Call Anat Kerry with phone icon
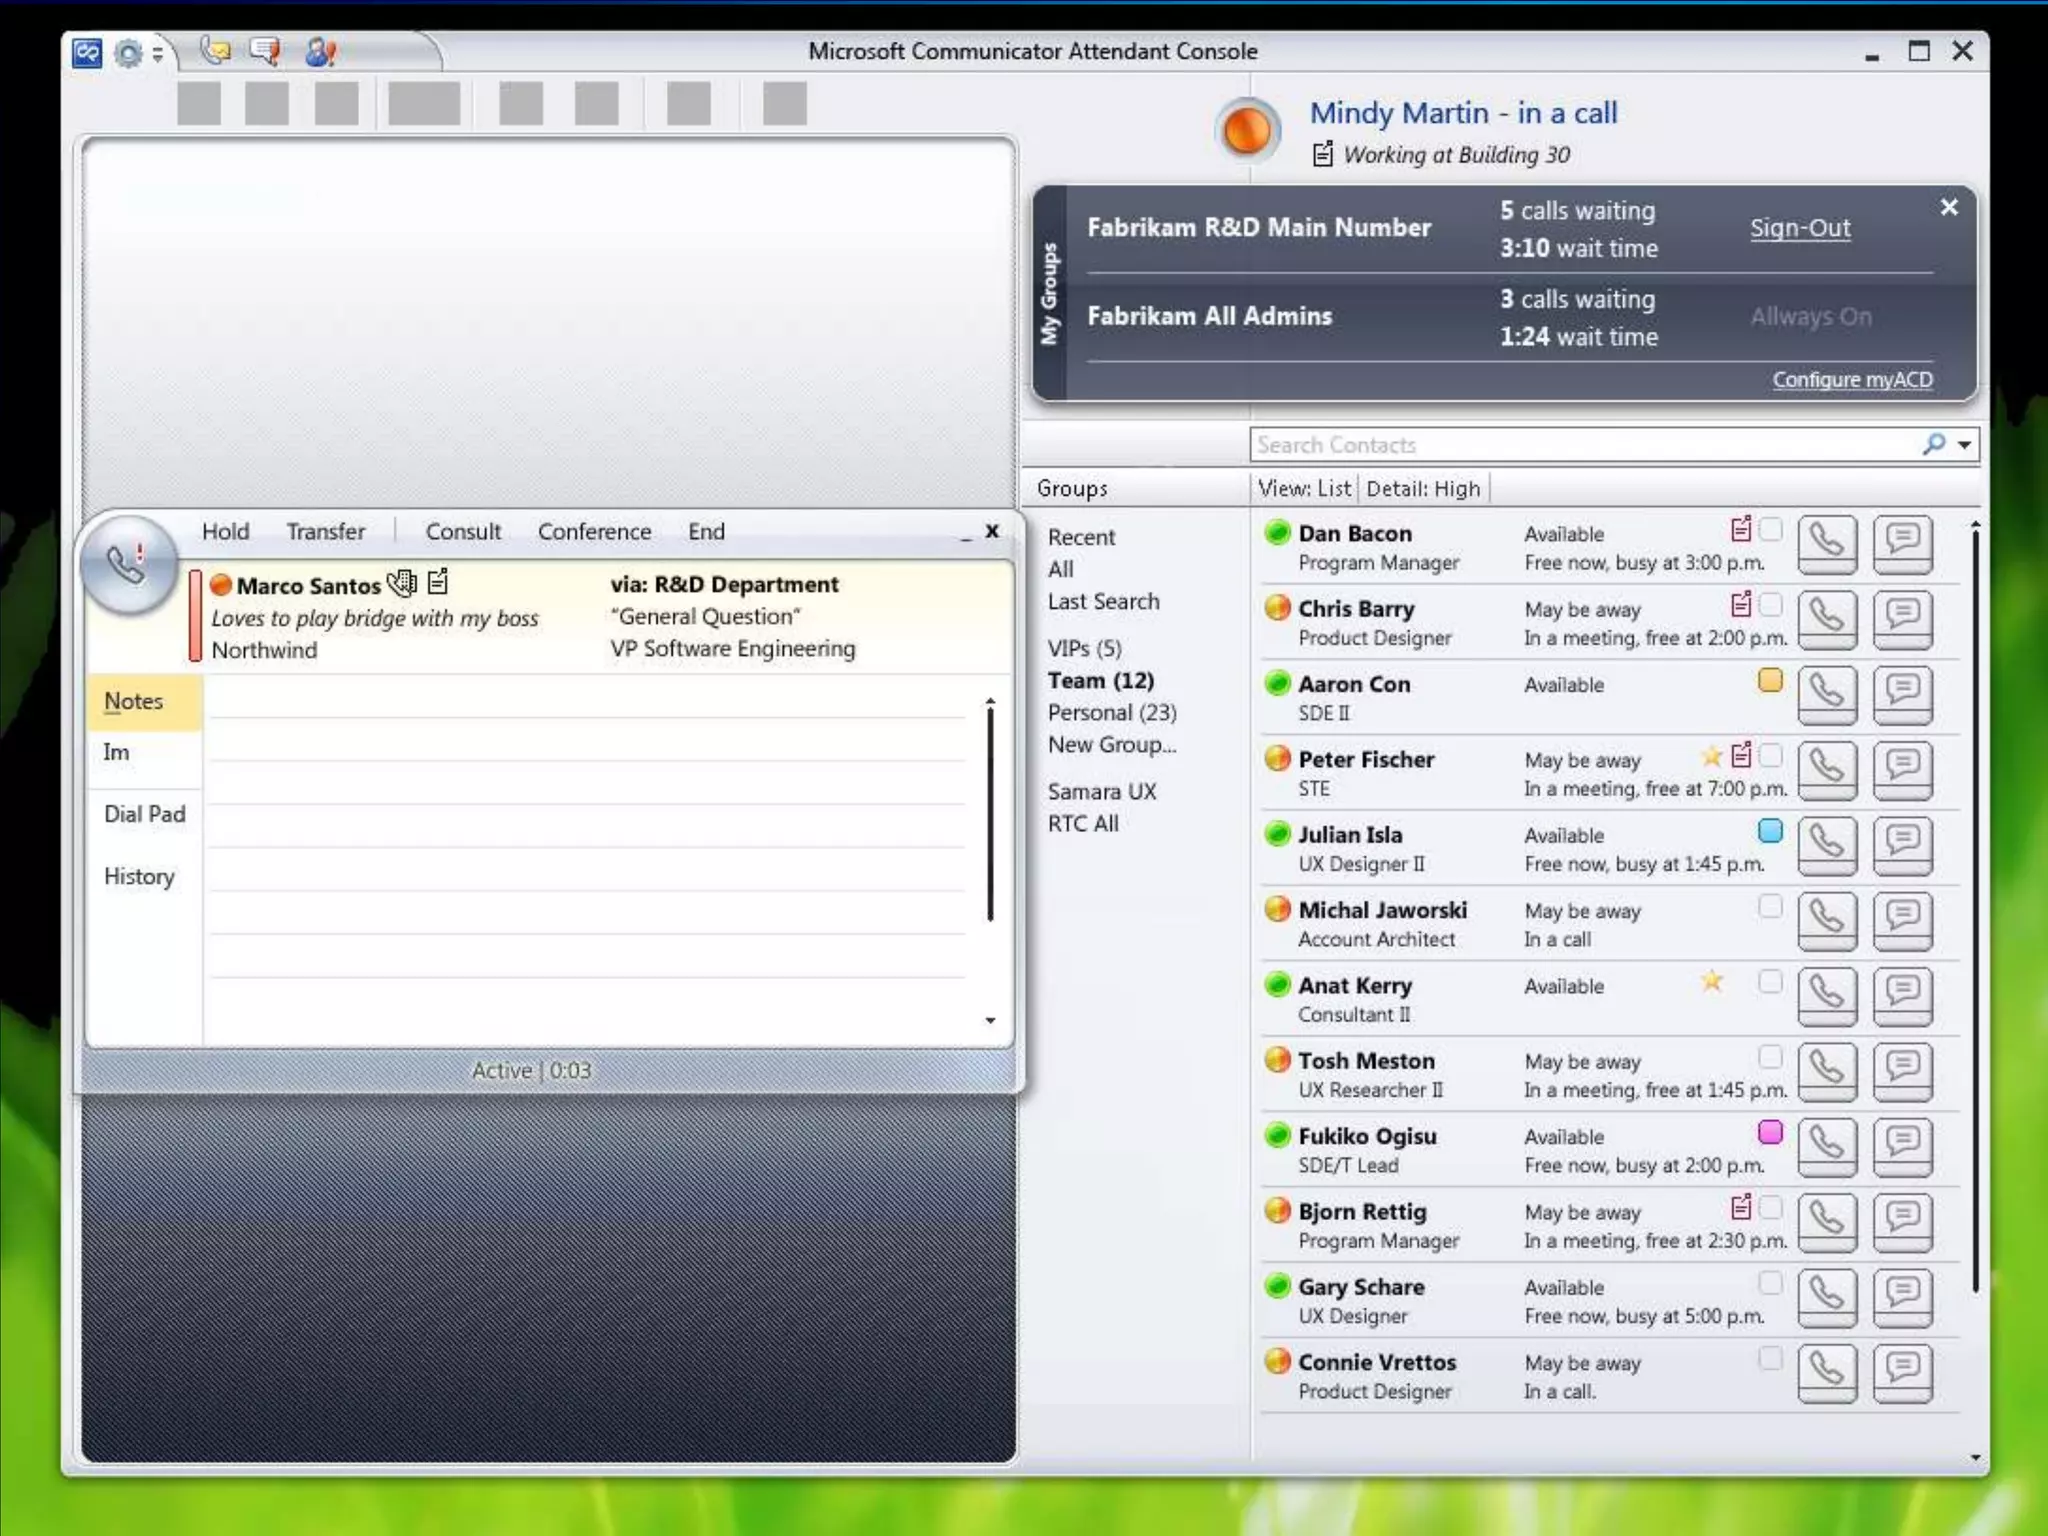This screenshot has width=2048, height=1536. pos(1827,997)
